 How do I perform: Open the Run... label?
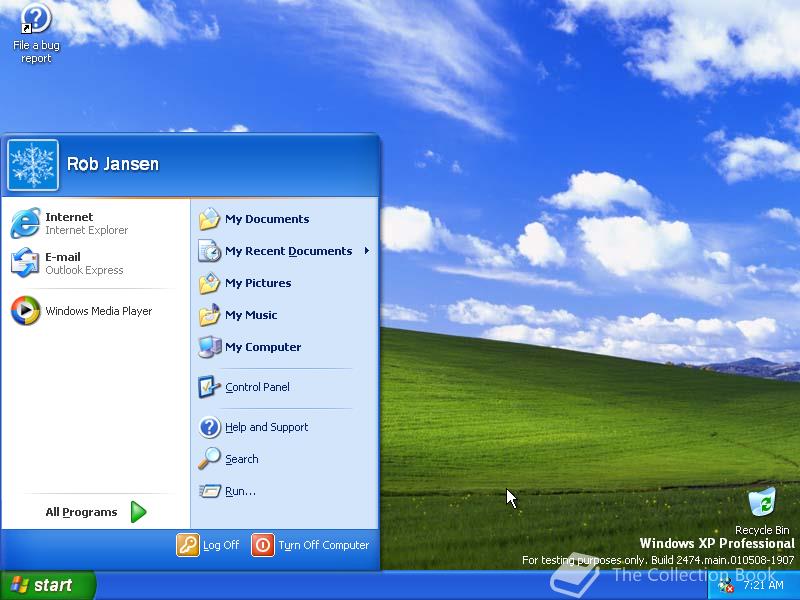(x=240, y=491)
